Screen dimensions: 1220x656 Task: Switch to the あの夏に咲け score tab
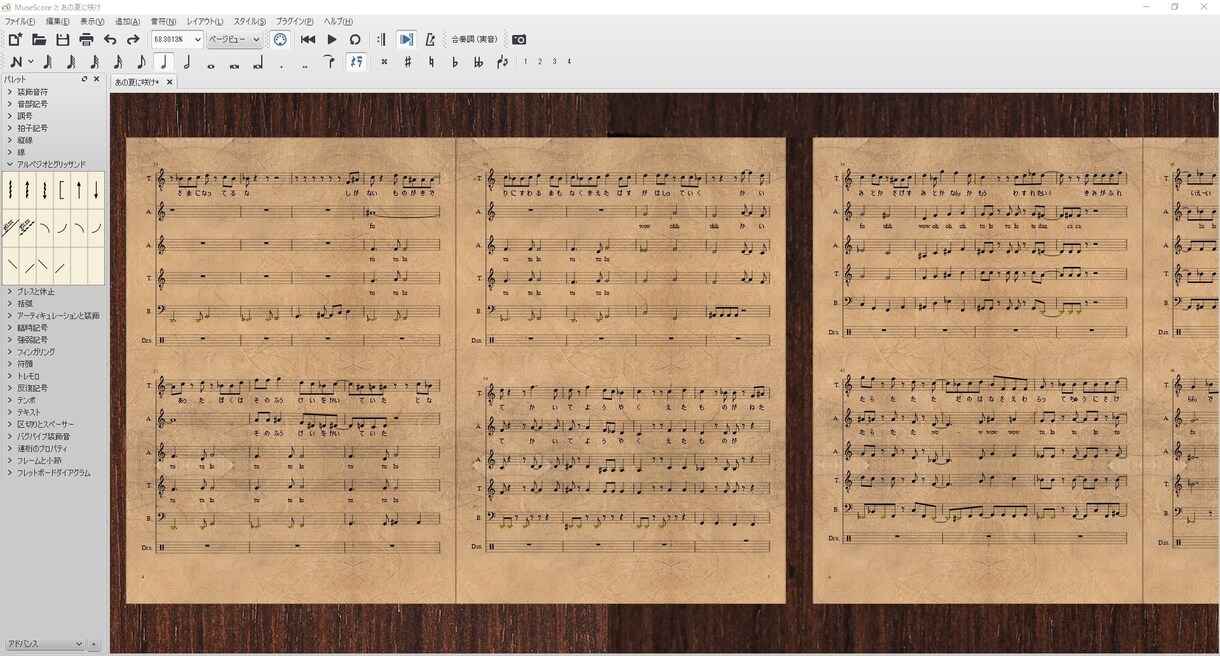pyautogui.click(x=137, y=82)
